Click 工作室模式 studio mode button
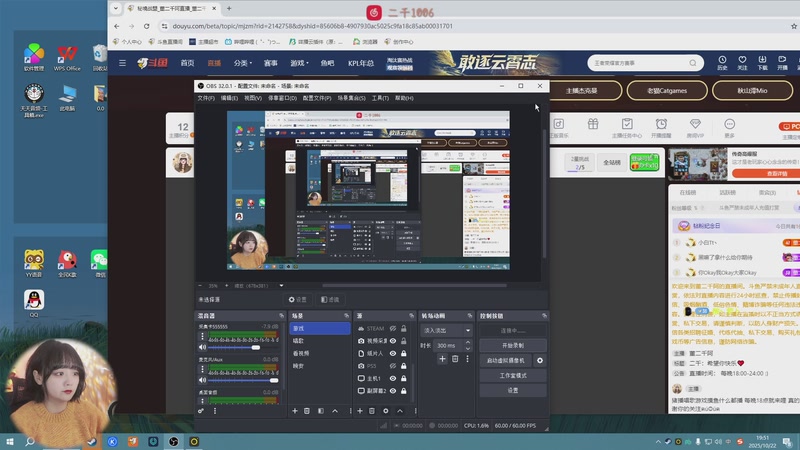Screen dimensions: 800x450 point(513,376)
